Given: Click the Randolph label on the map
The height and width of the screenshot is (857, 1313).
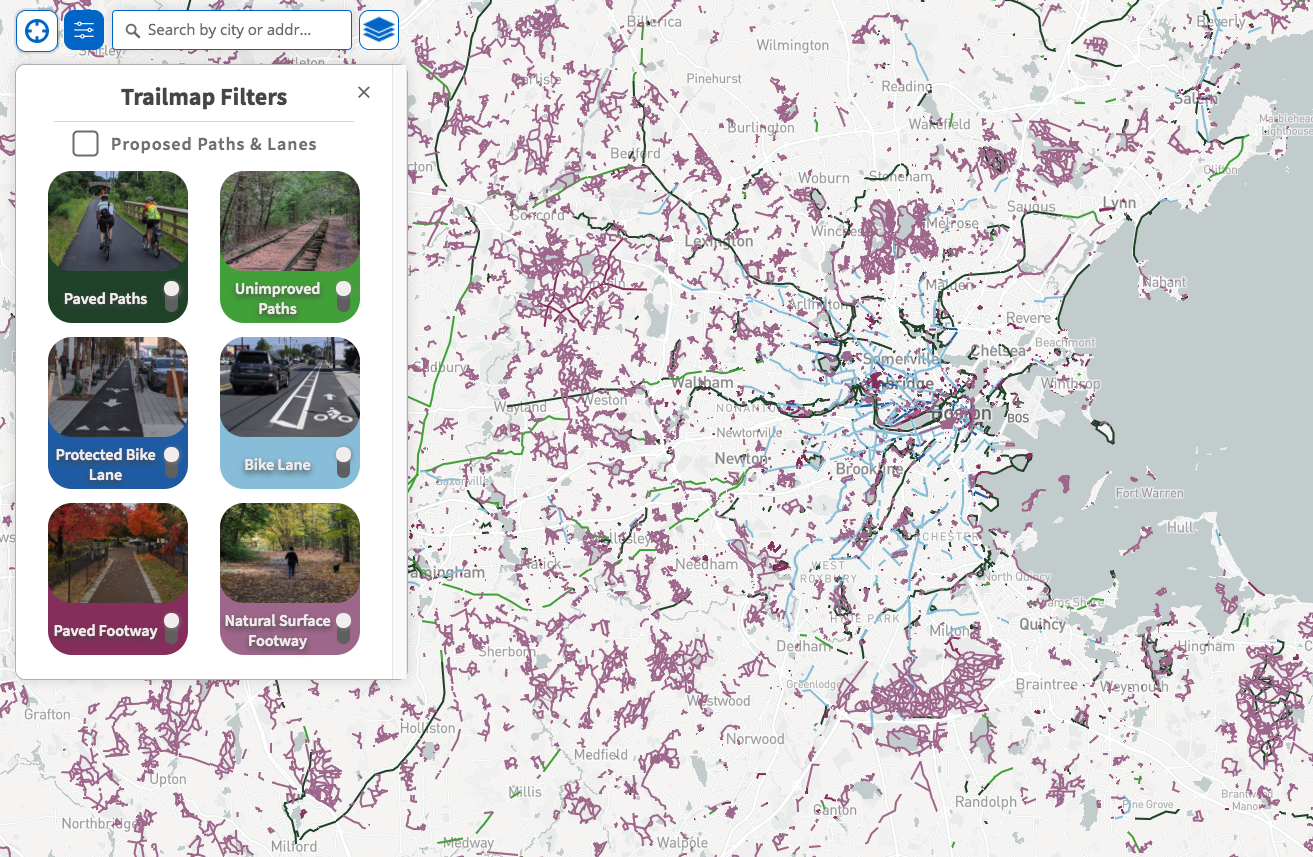Looking at the screenshot, I should [x=986, y=802].
